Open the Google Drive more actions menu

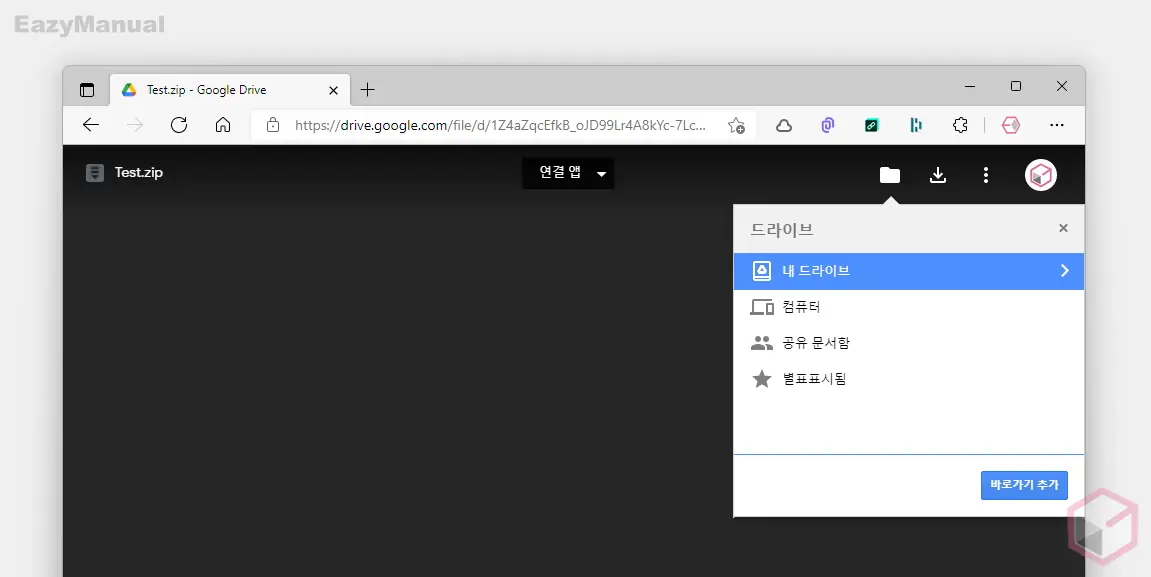coord(986,174)
